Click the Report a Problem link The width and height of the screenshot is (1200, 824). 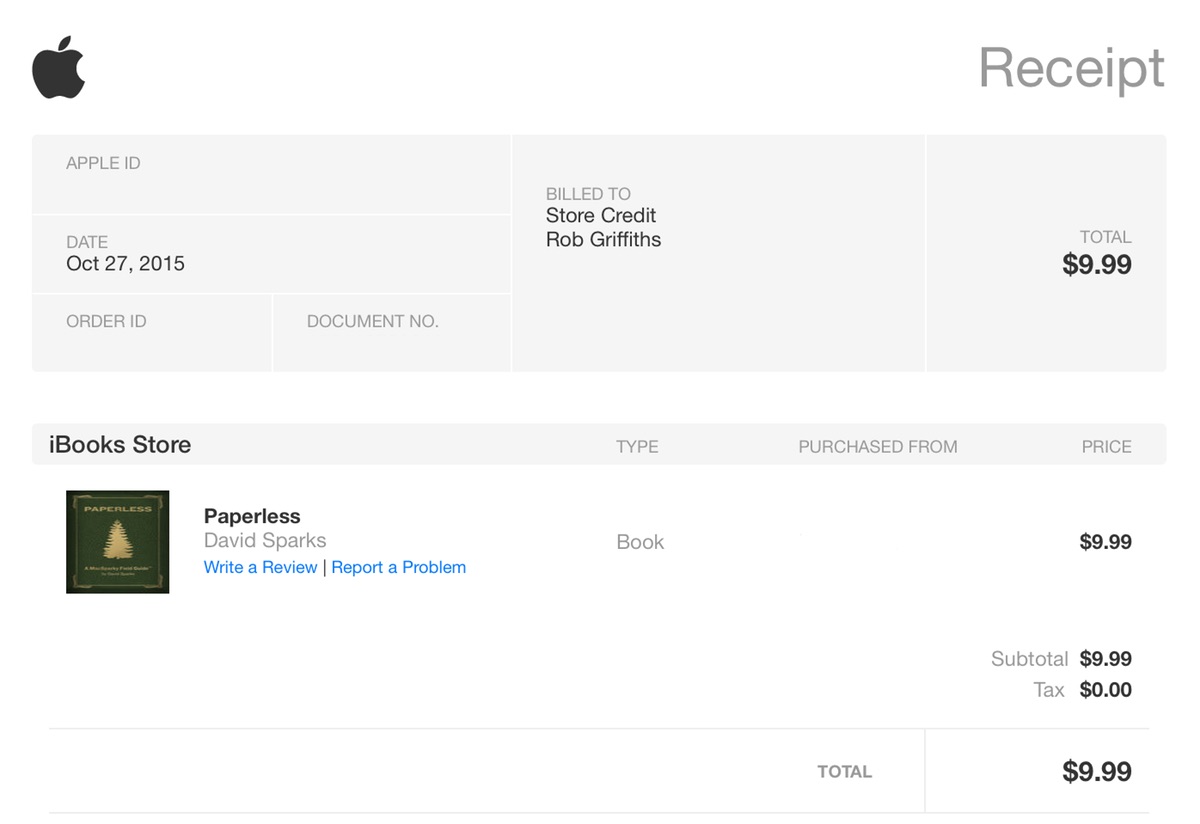point(399,567)
